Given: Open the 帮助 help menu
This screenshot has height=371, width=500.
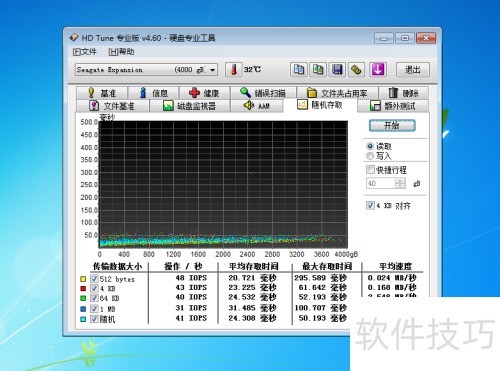Looking at the screenshot, I should 121,52.
